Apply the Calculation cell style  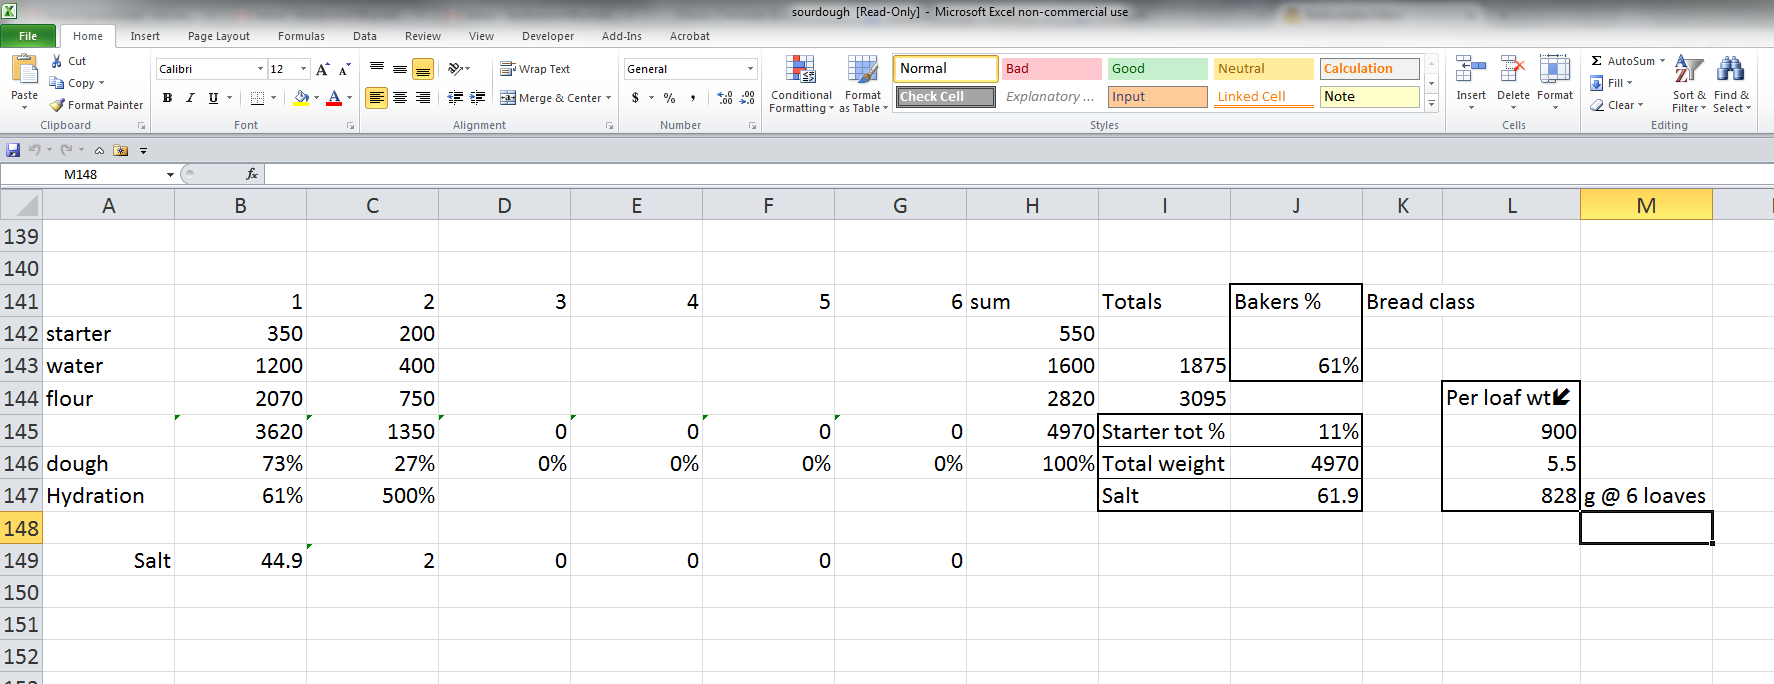1369,68
